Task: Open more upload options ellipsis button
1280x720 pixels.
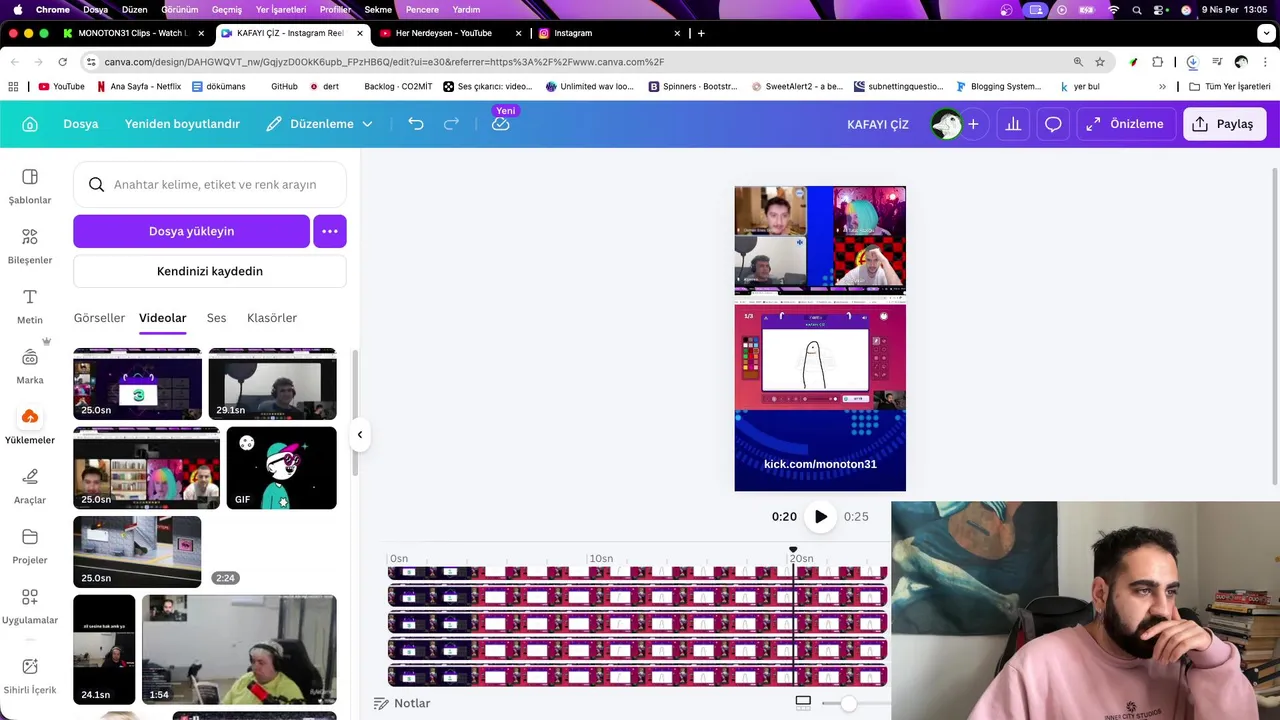Action: (x=330, y=231)
